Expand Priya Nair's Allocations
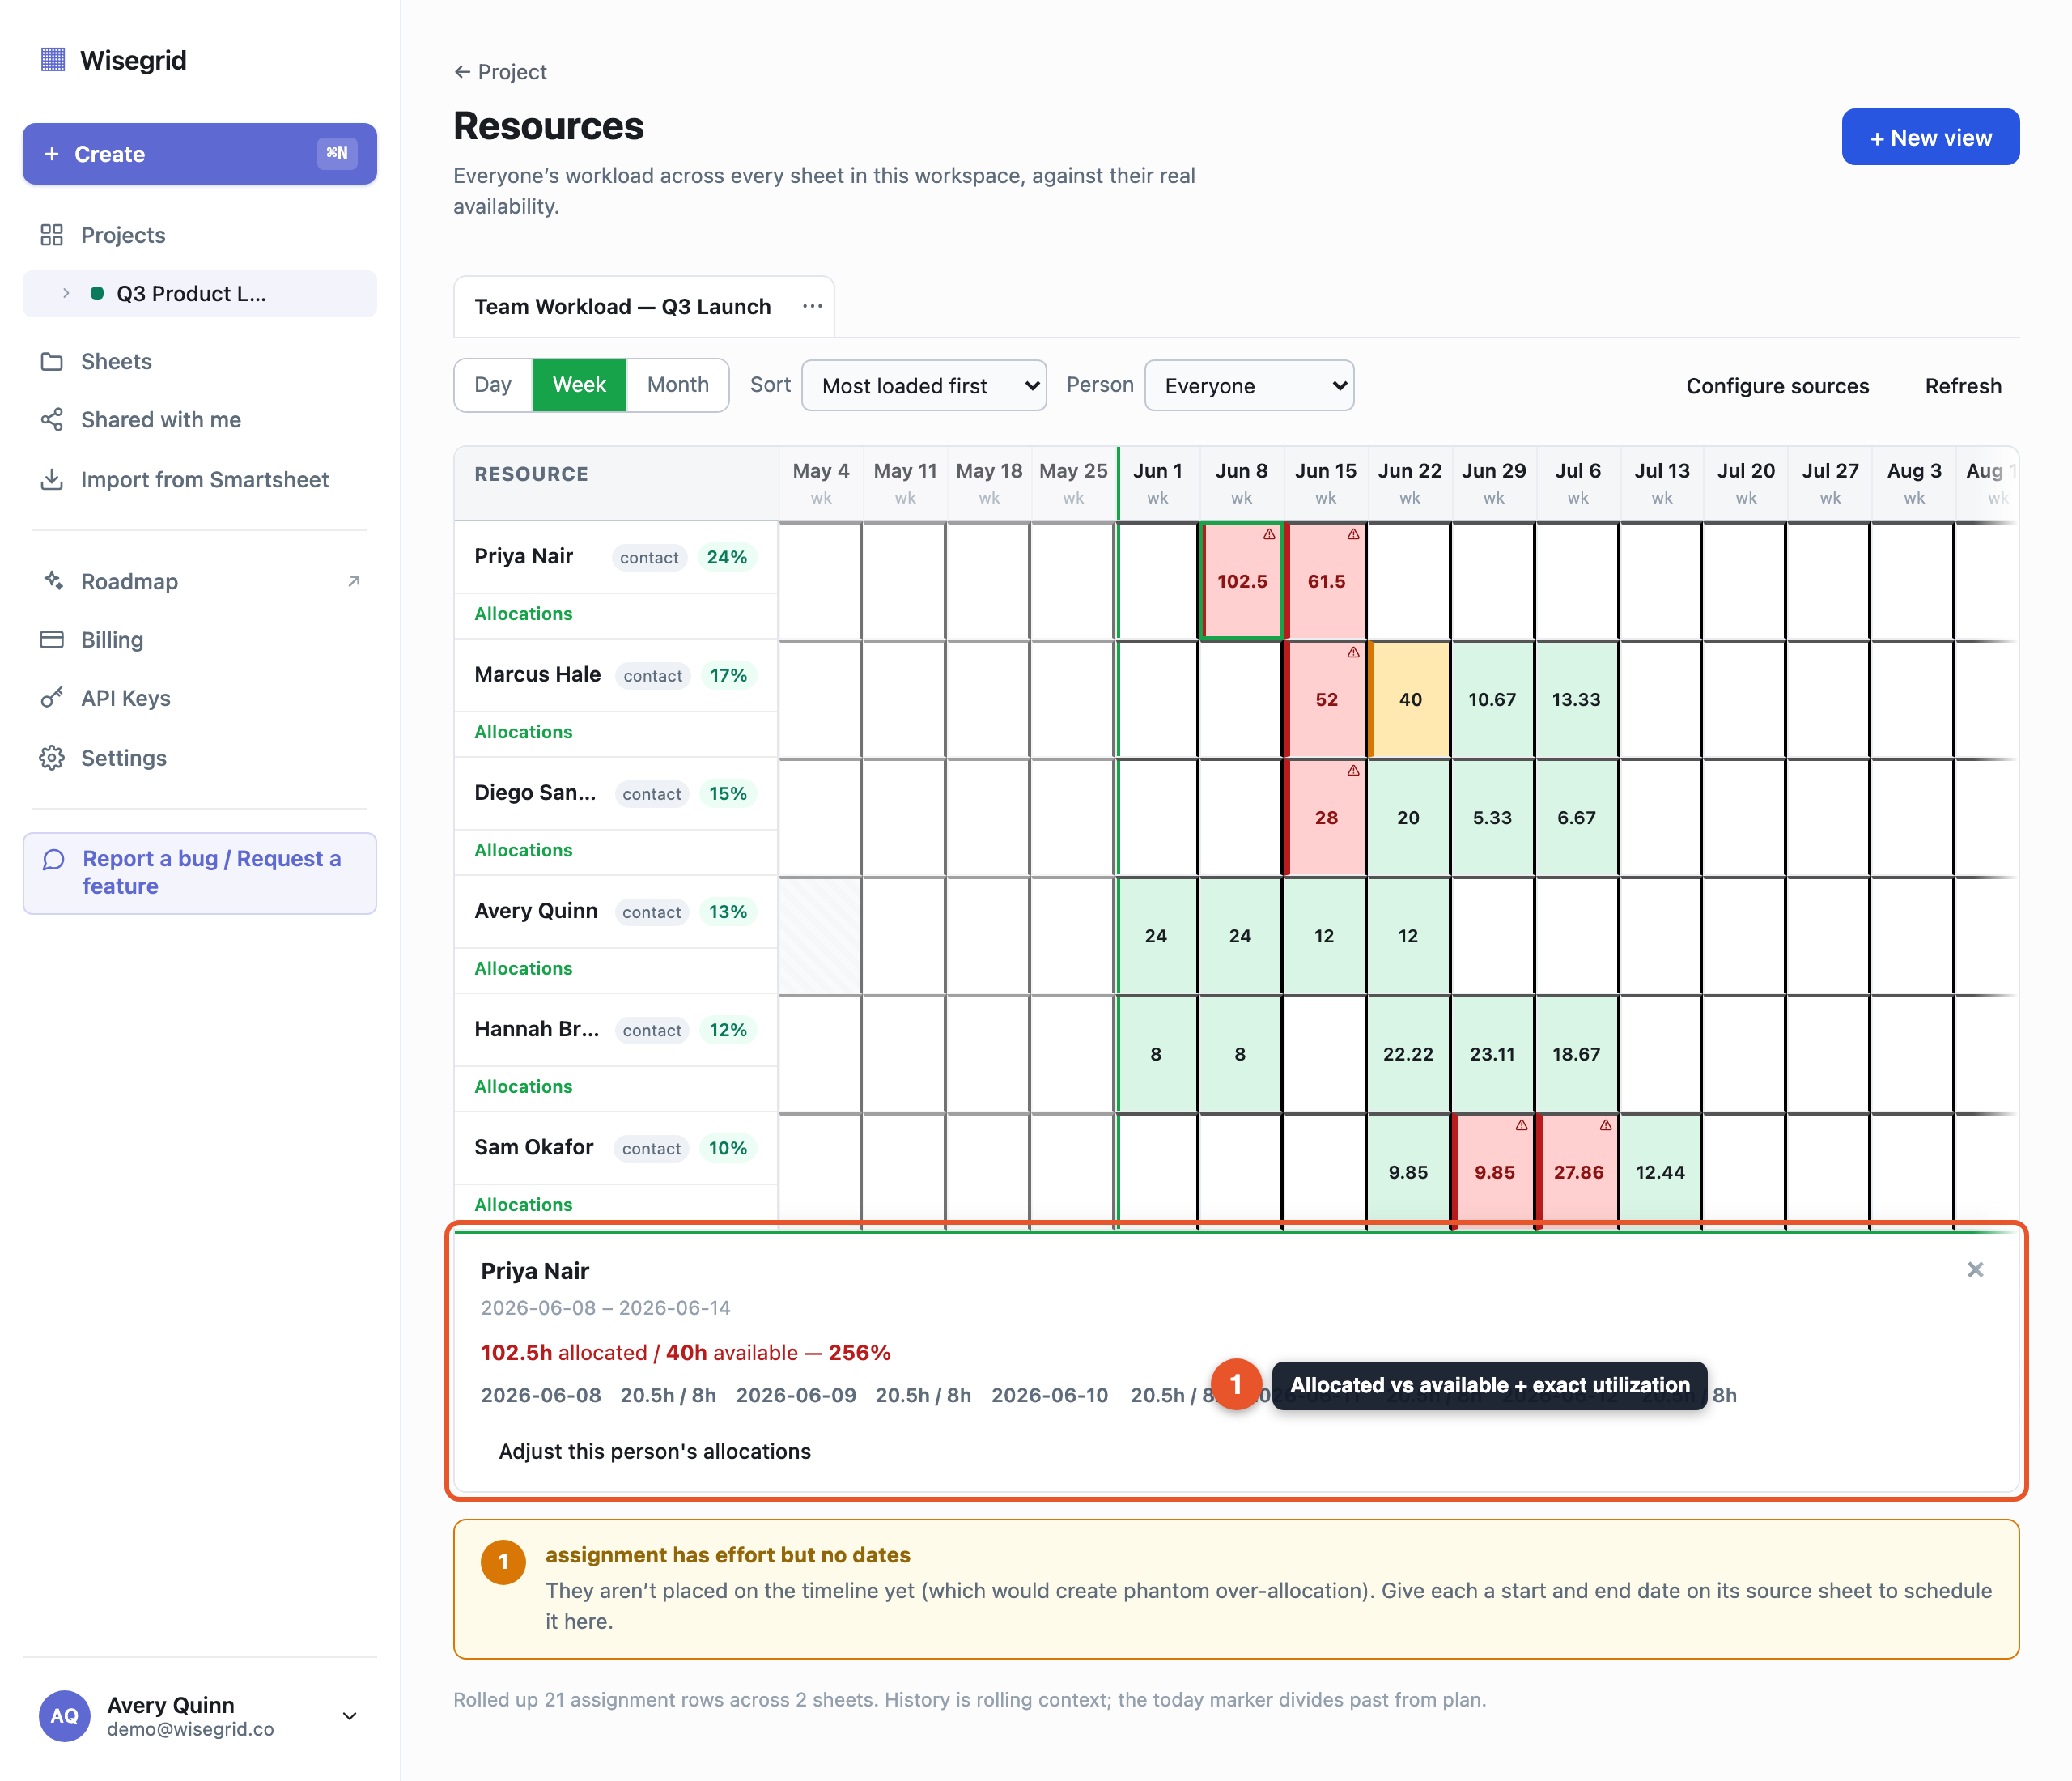 coord(523,614)
